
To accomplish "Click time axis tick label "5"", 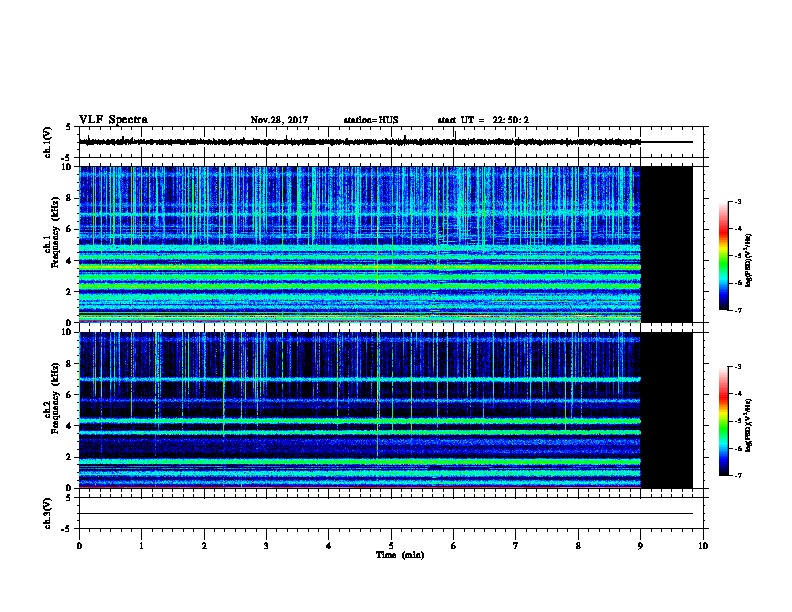I will tap(391, 545).
